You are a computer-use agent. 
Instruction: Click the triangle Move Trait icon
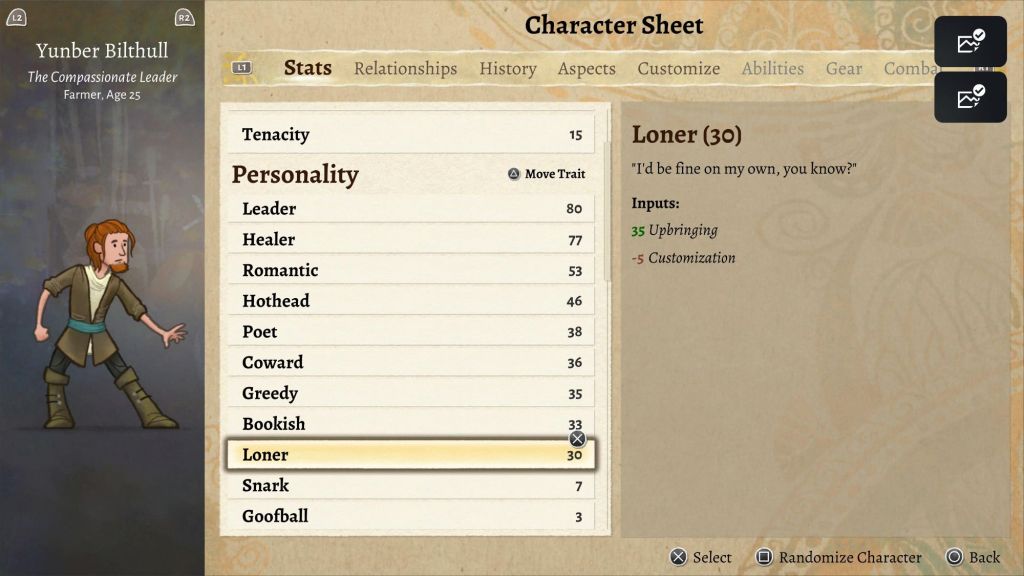pos(514,174)
